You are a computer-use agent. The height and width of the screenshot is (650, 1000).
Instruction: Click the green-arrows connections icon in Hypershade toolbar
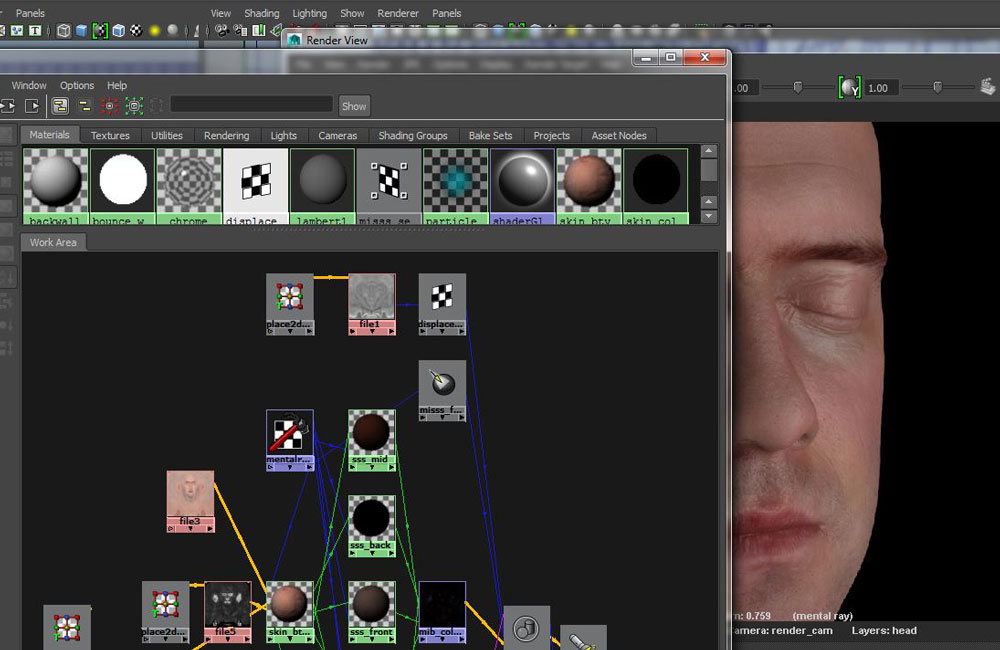click(134, 106)
